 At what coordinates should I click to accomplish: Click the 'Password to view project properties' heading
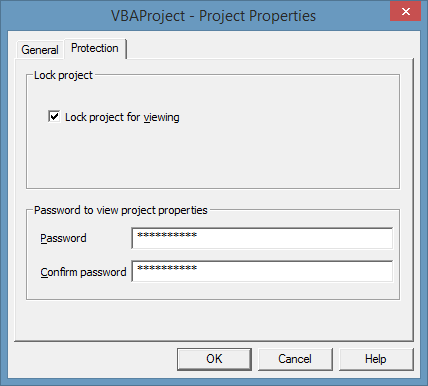(121, 210)
